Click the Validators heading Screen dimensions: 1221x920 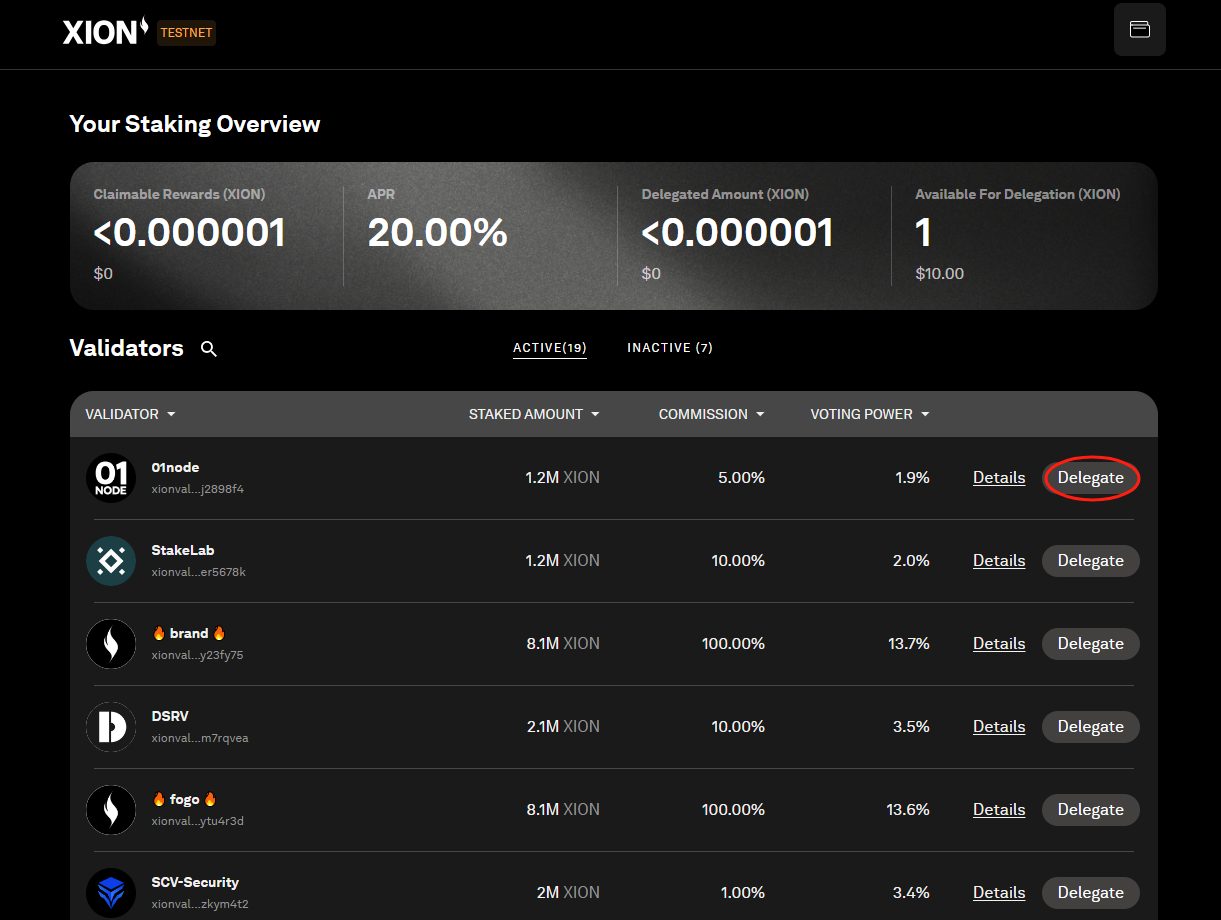click(127, 348)
